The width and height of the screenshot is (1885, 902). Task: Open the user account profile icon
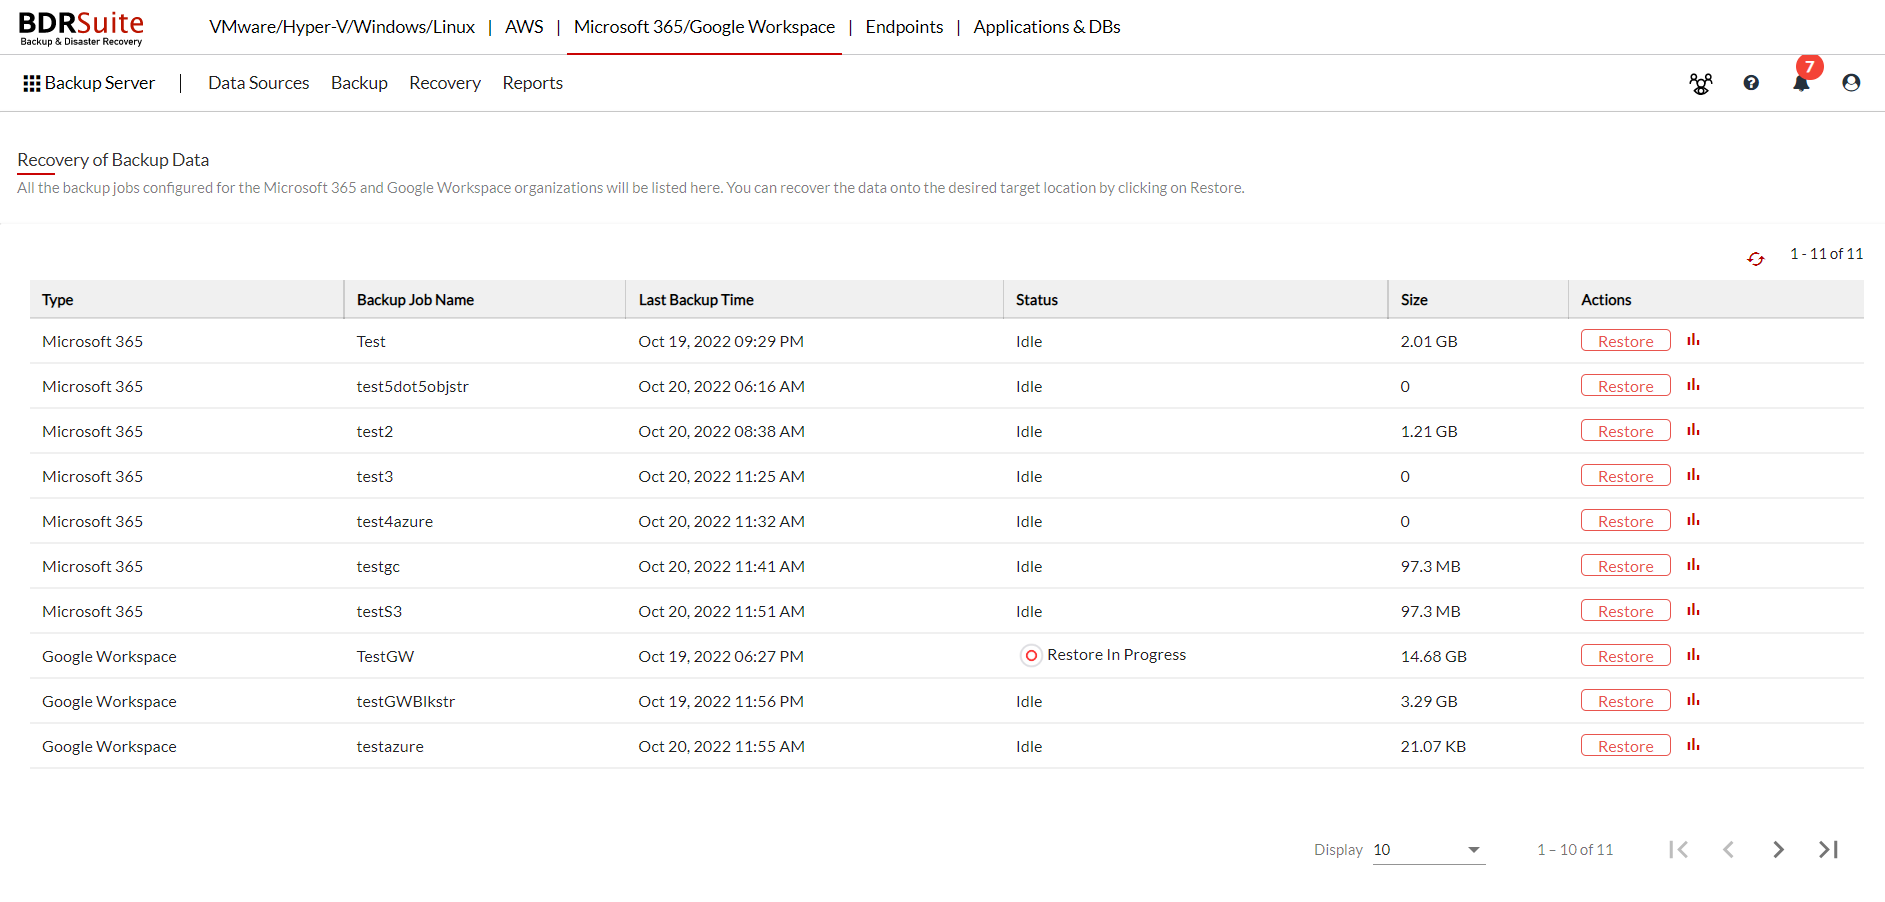(x=1851, y=83)
